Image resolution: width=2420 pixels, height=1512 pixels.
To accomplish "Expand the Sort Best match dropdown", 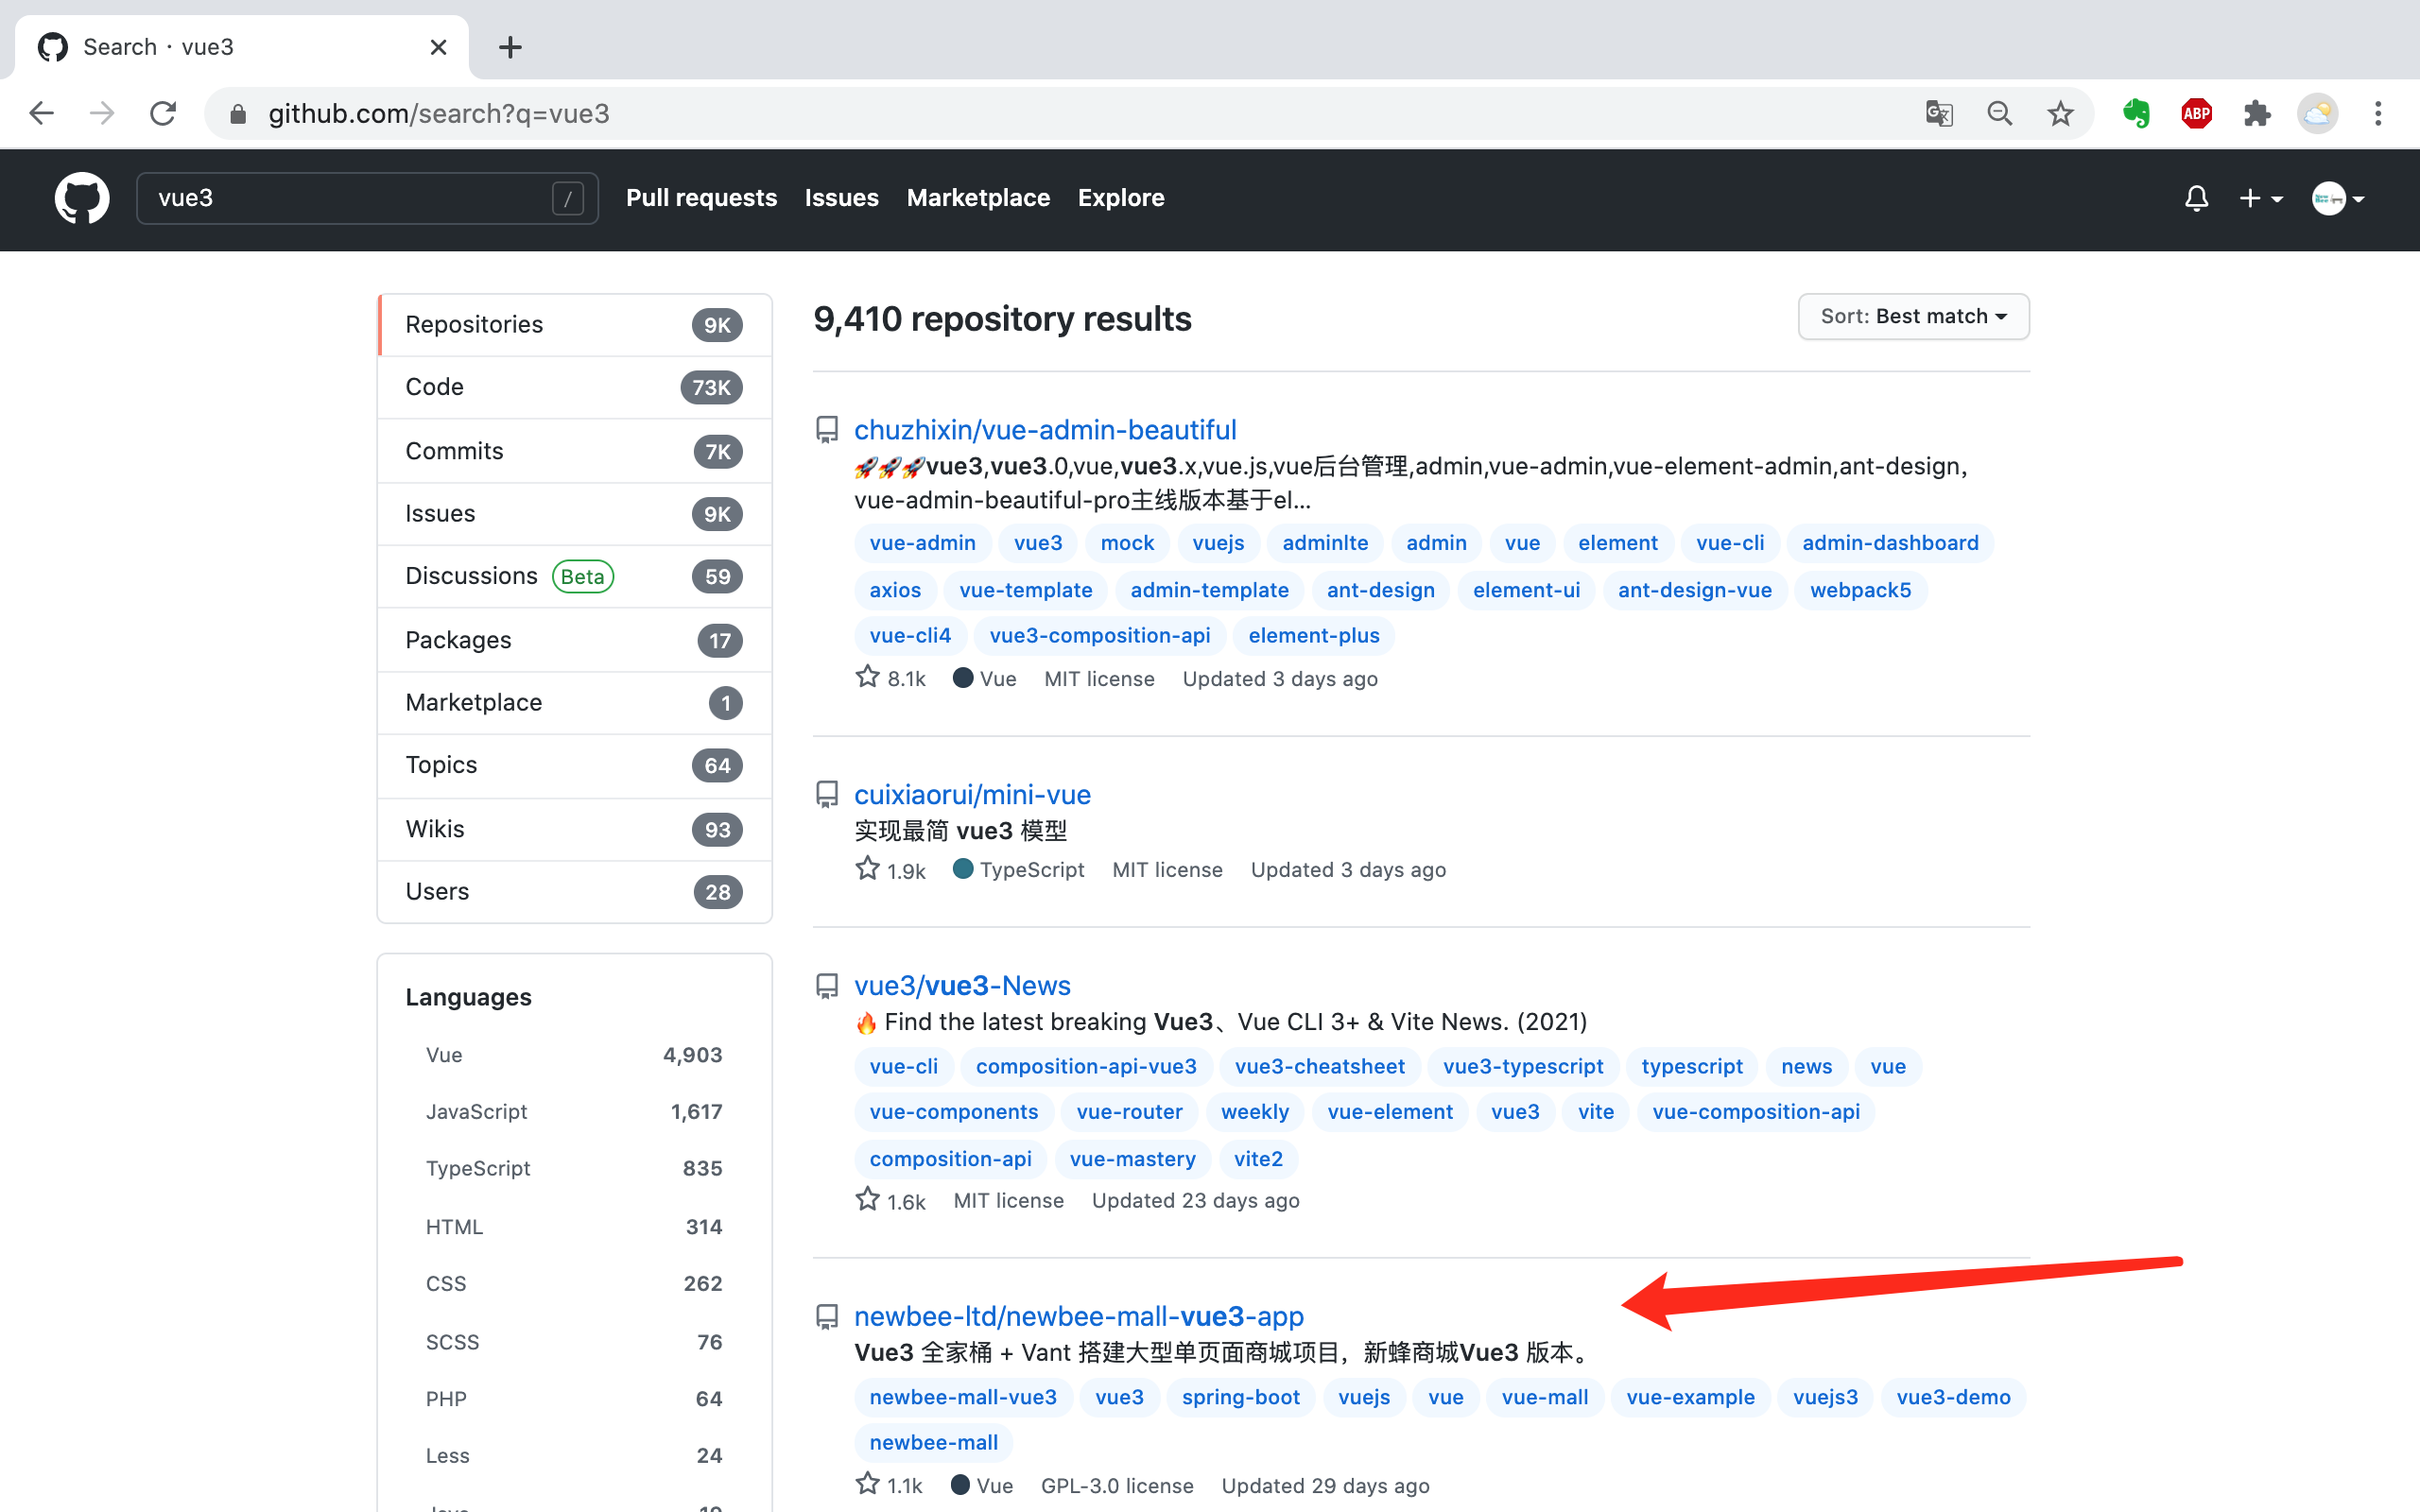I will click(x=1913, y=316).
